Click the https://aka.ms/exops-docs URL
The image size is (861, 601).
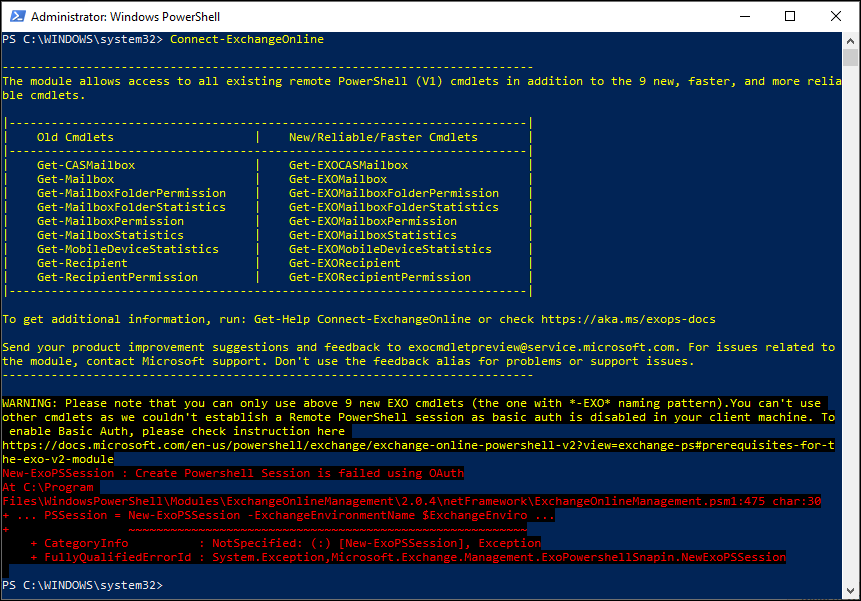click(628, 319)
